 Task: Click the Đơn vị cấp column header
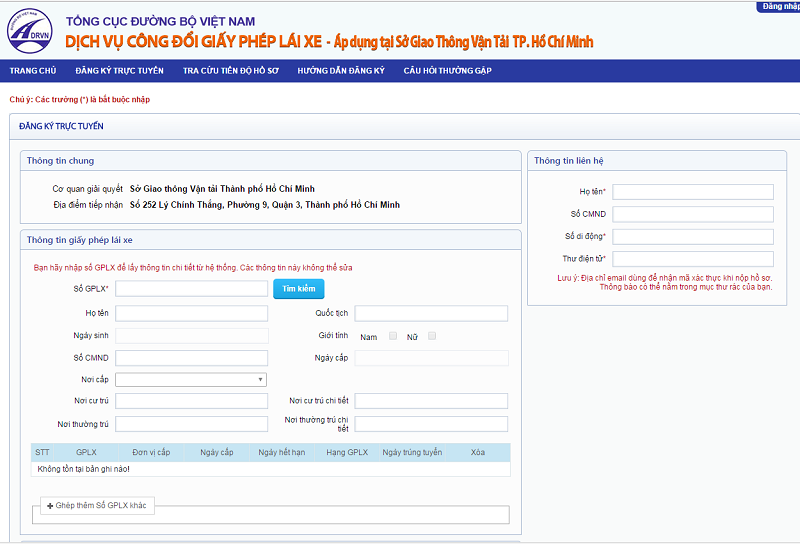pos(151,453)
